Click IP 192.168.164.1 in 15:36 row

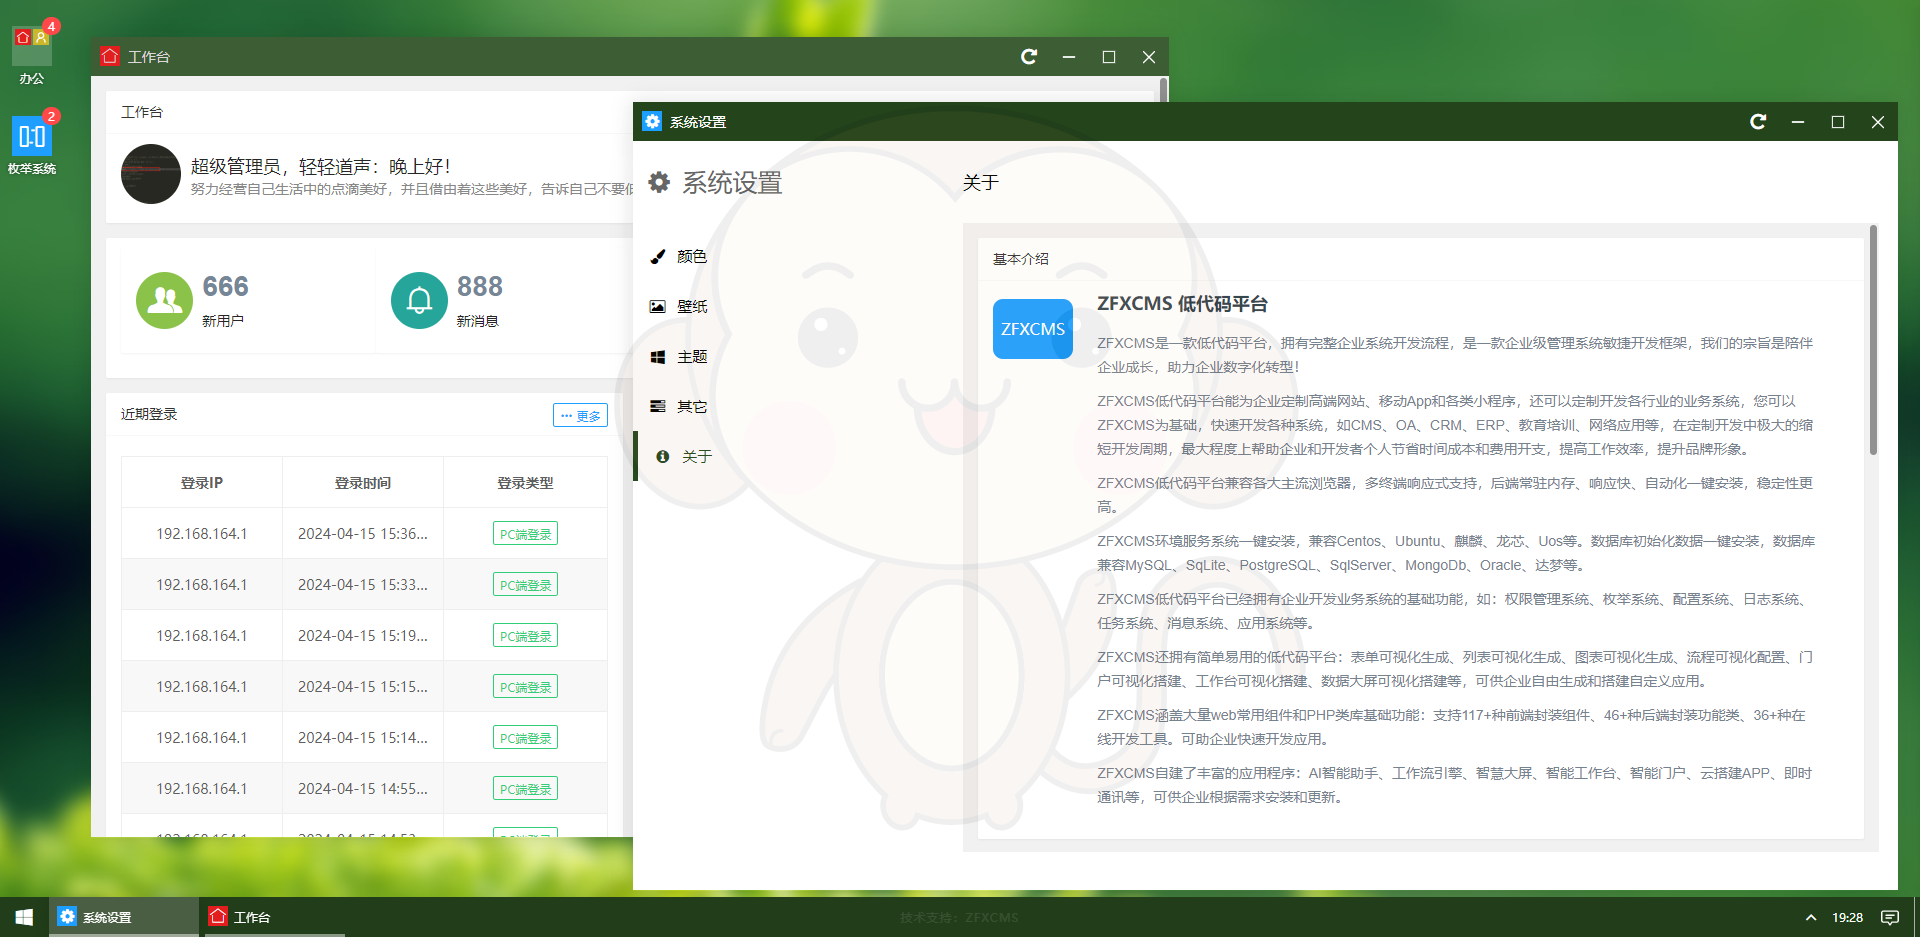tap(202, 534)
